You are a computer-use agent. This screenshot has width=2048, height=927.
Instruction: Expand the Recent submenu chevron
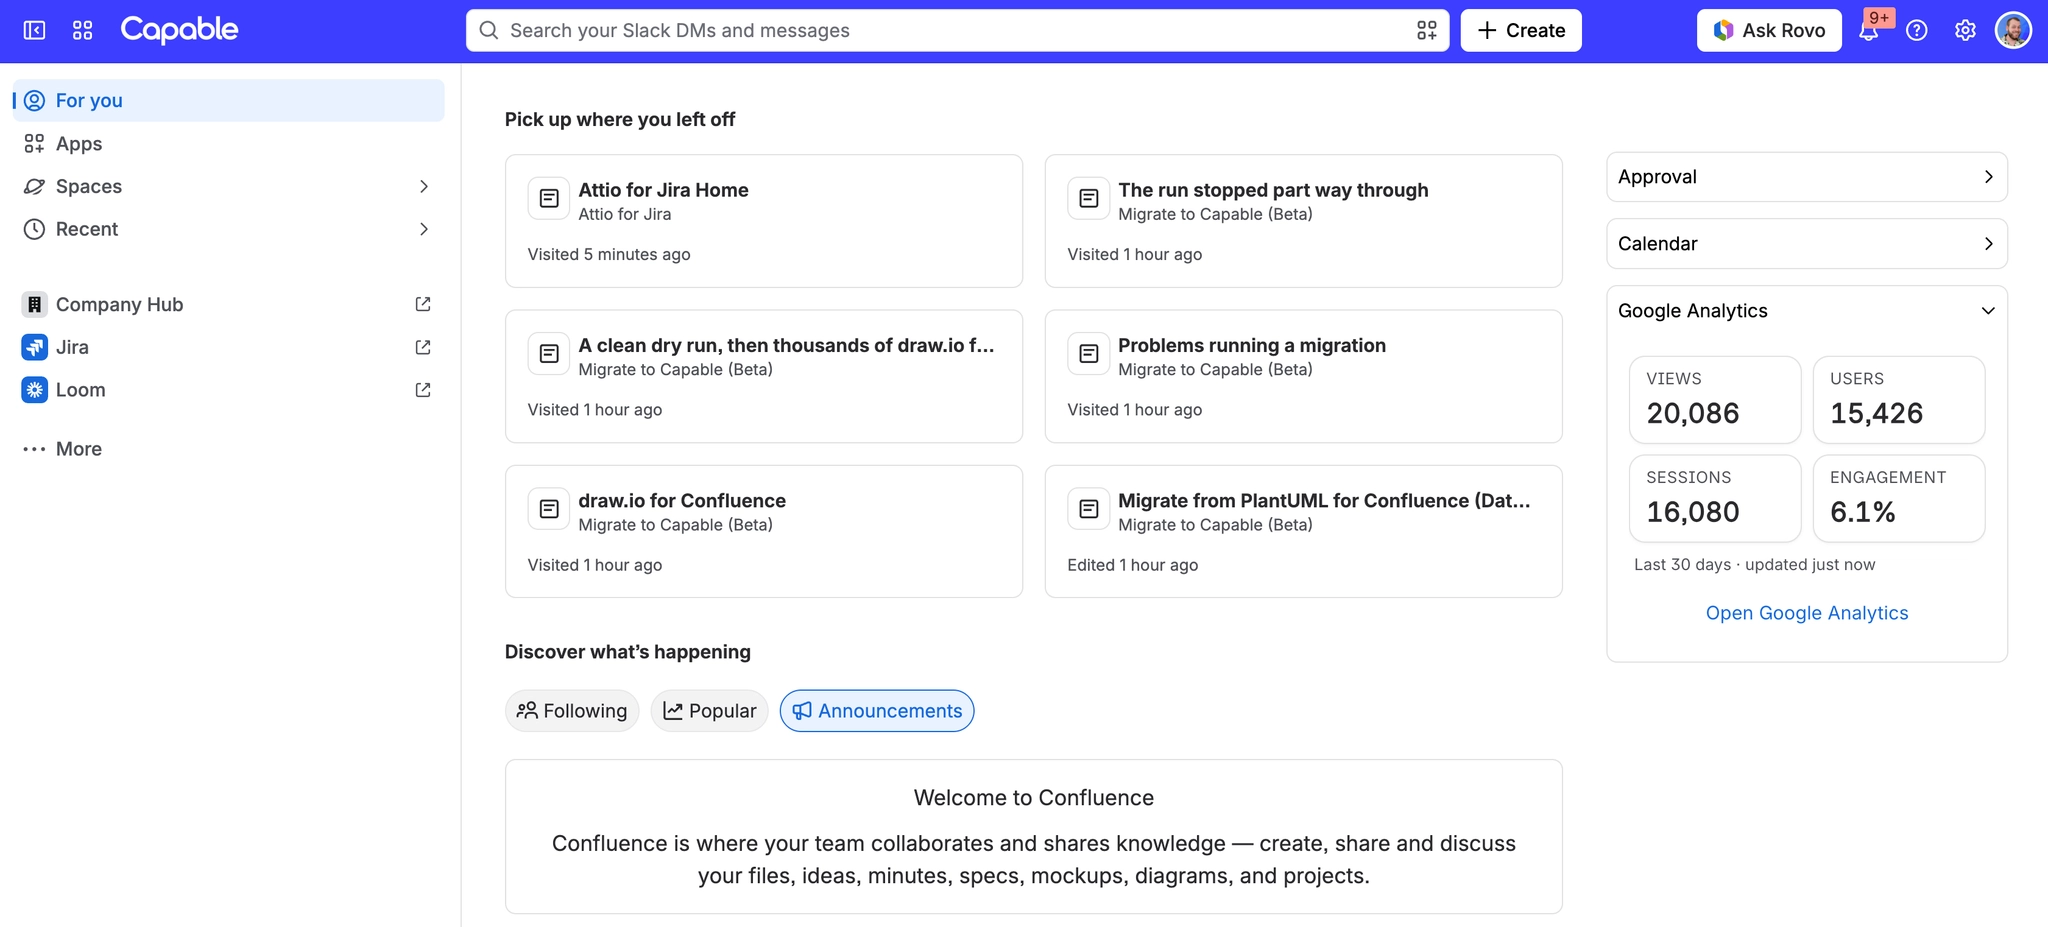[424, 229]
